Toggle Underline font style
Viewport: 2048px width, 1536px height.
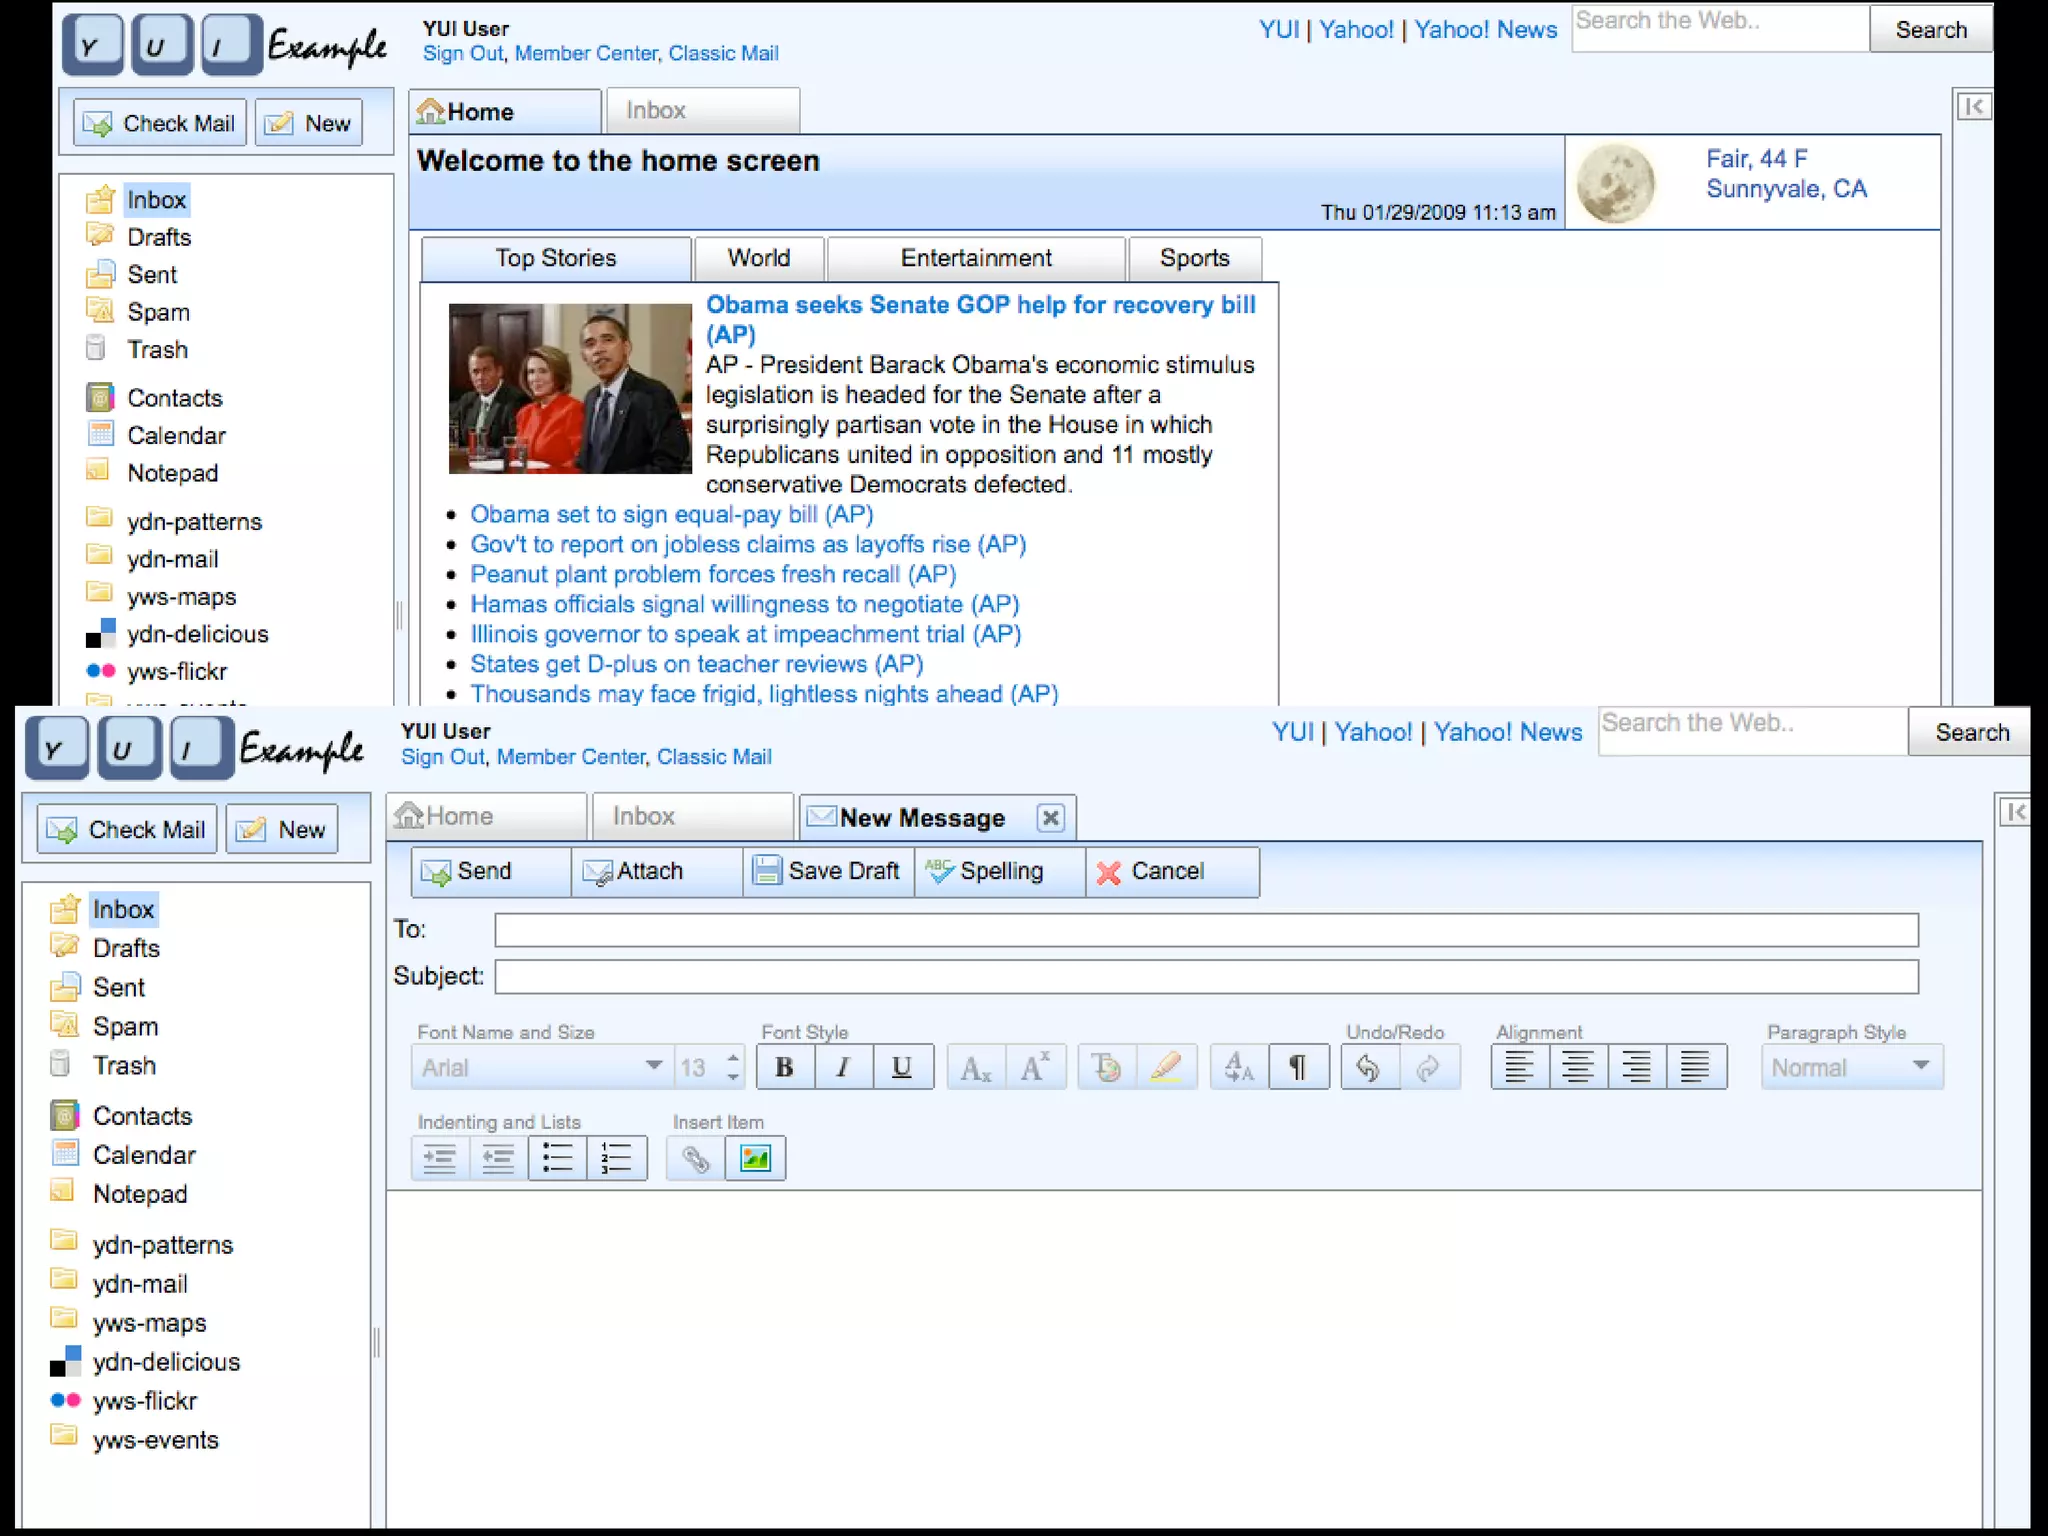point(901,1068)
